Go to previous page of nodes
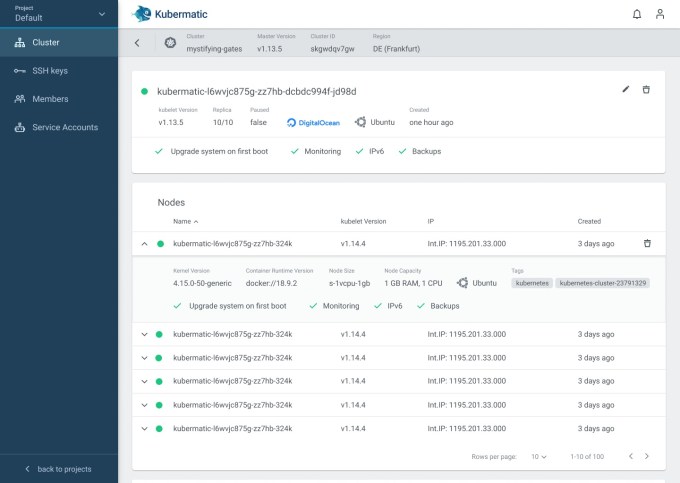 click(x=630, y=456)
